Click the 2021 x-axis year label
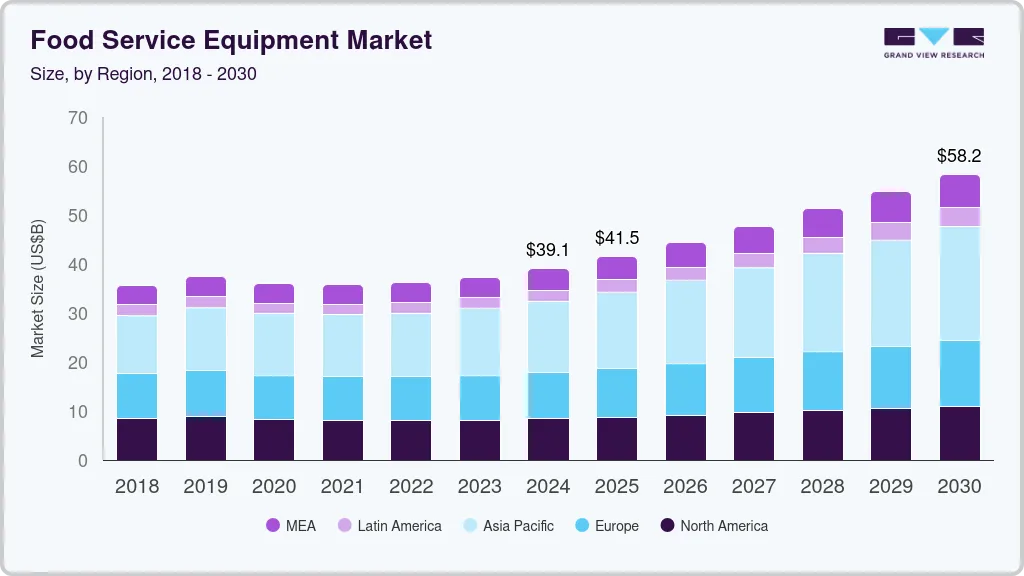The height and width of the screenshot is (576, 1024). pyautogui.click(x=343, y=487)
